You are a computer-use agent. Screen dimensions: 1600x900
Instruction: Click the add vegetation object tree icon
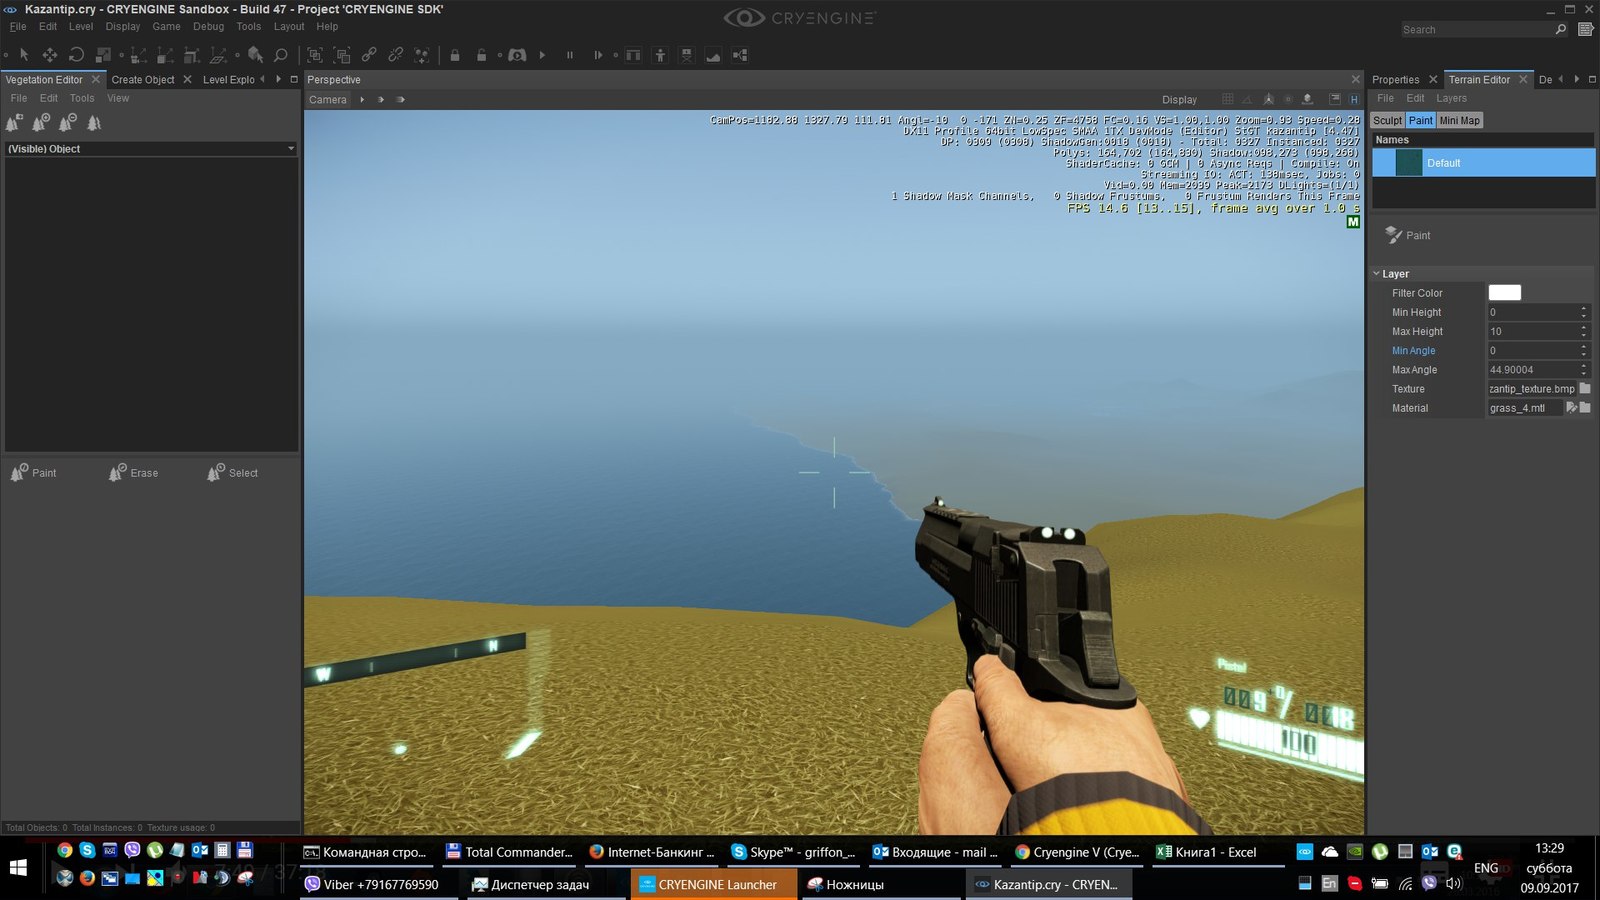(x=14, y=123)
